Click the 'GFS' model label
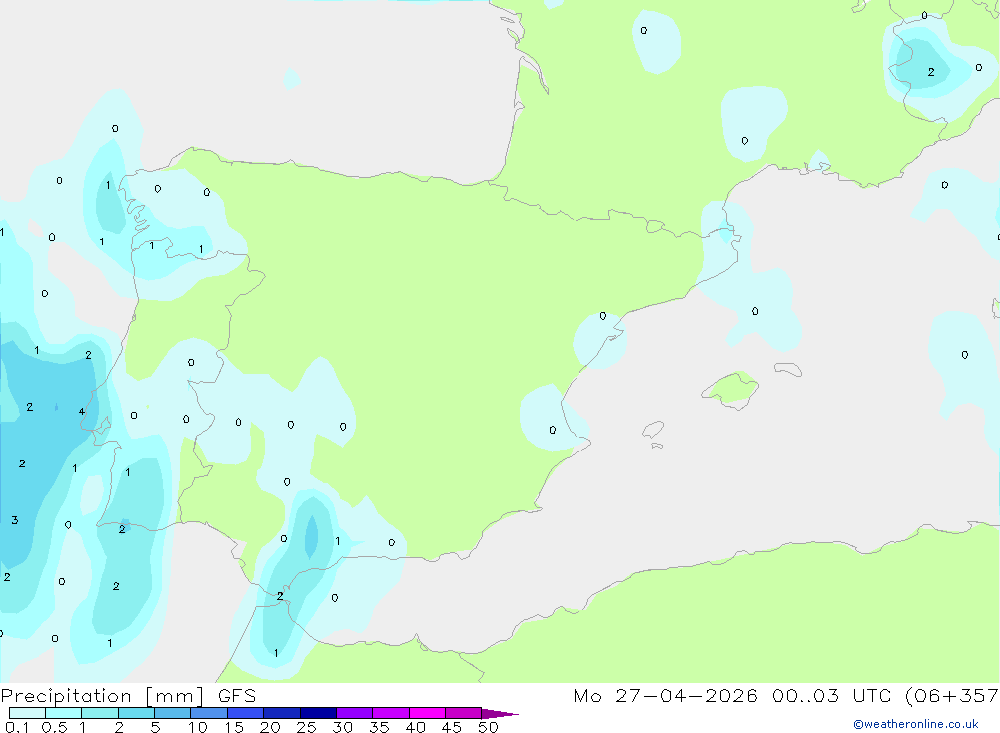Image resolution: width=1000 pixels, height=733 pixels. pyautogui.click(x=237, y=696)
